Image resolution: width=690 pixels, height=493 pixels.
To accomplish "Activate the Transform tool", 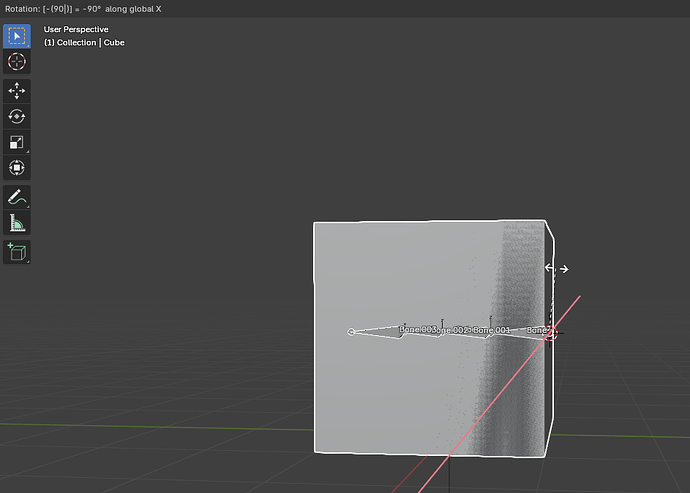I will 17,168.
